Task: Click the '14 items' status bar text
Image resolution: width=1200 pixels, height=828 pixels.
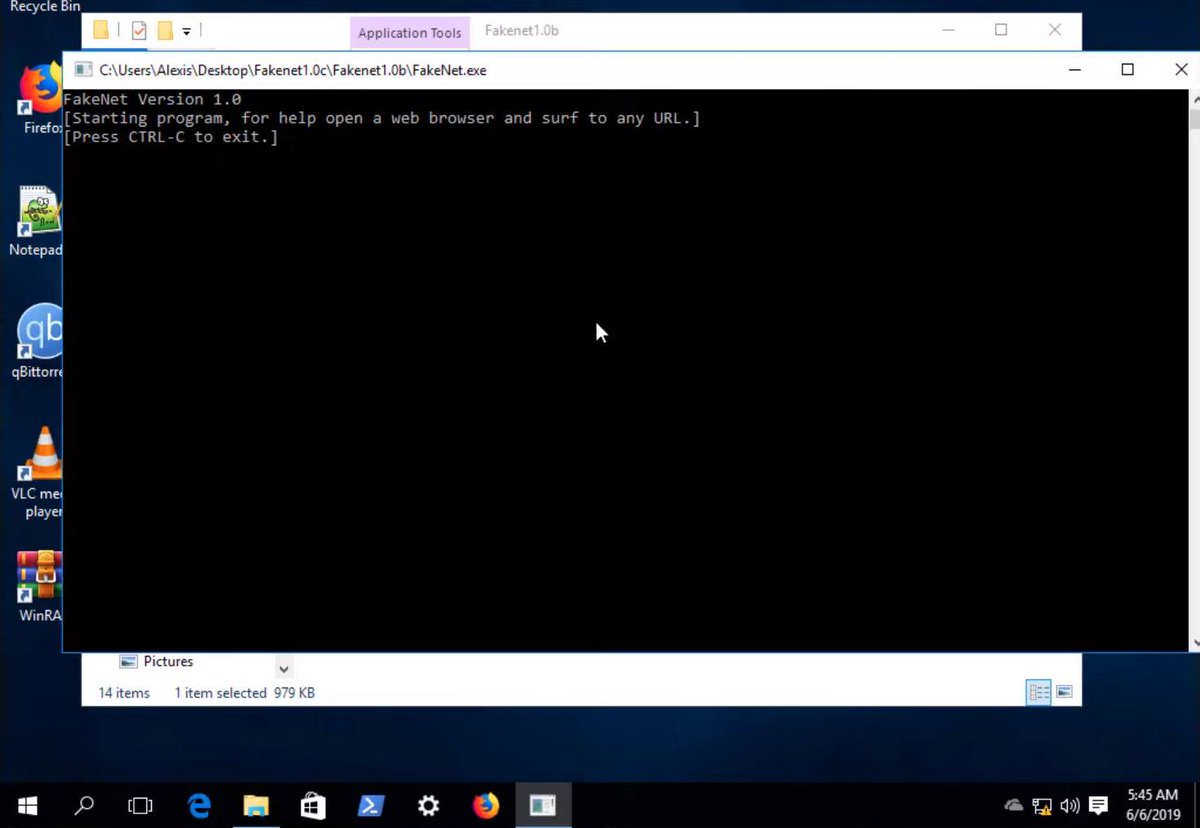Action: click(x=124, y=692)
